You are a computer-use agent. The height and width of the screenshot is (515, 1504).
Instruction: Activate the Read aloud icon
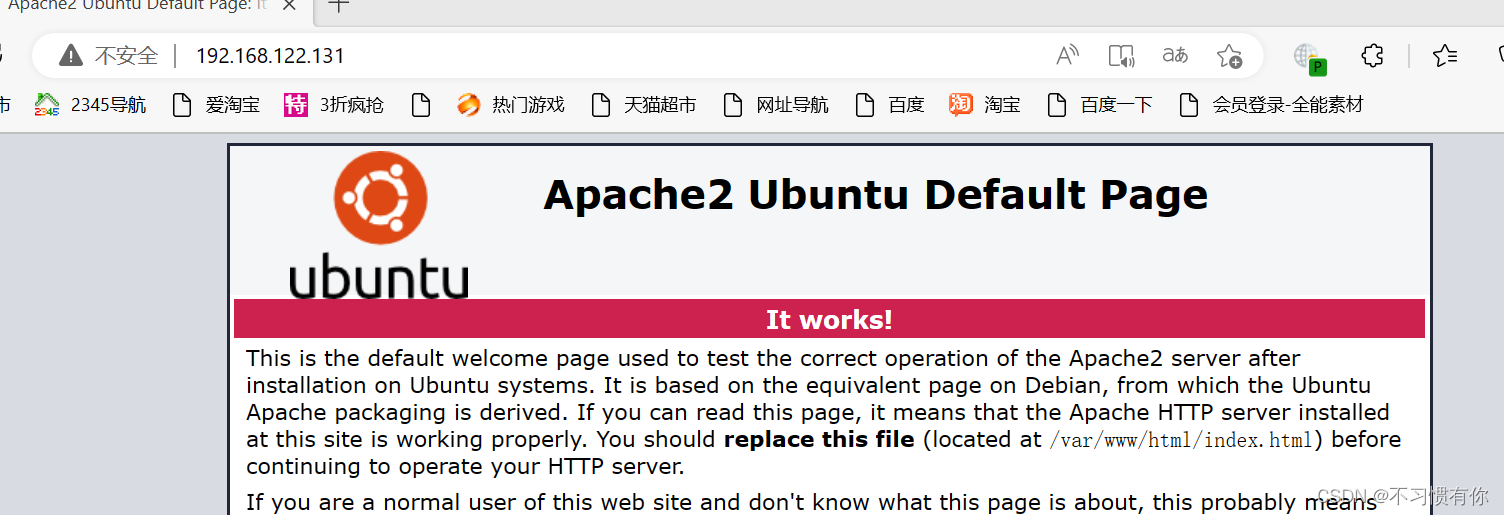tap(1068, 55)
